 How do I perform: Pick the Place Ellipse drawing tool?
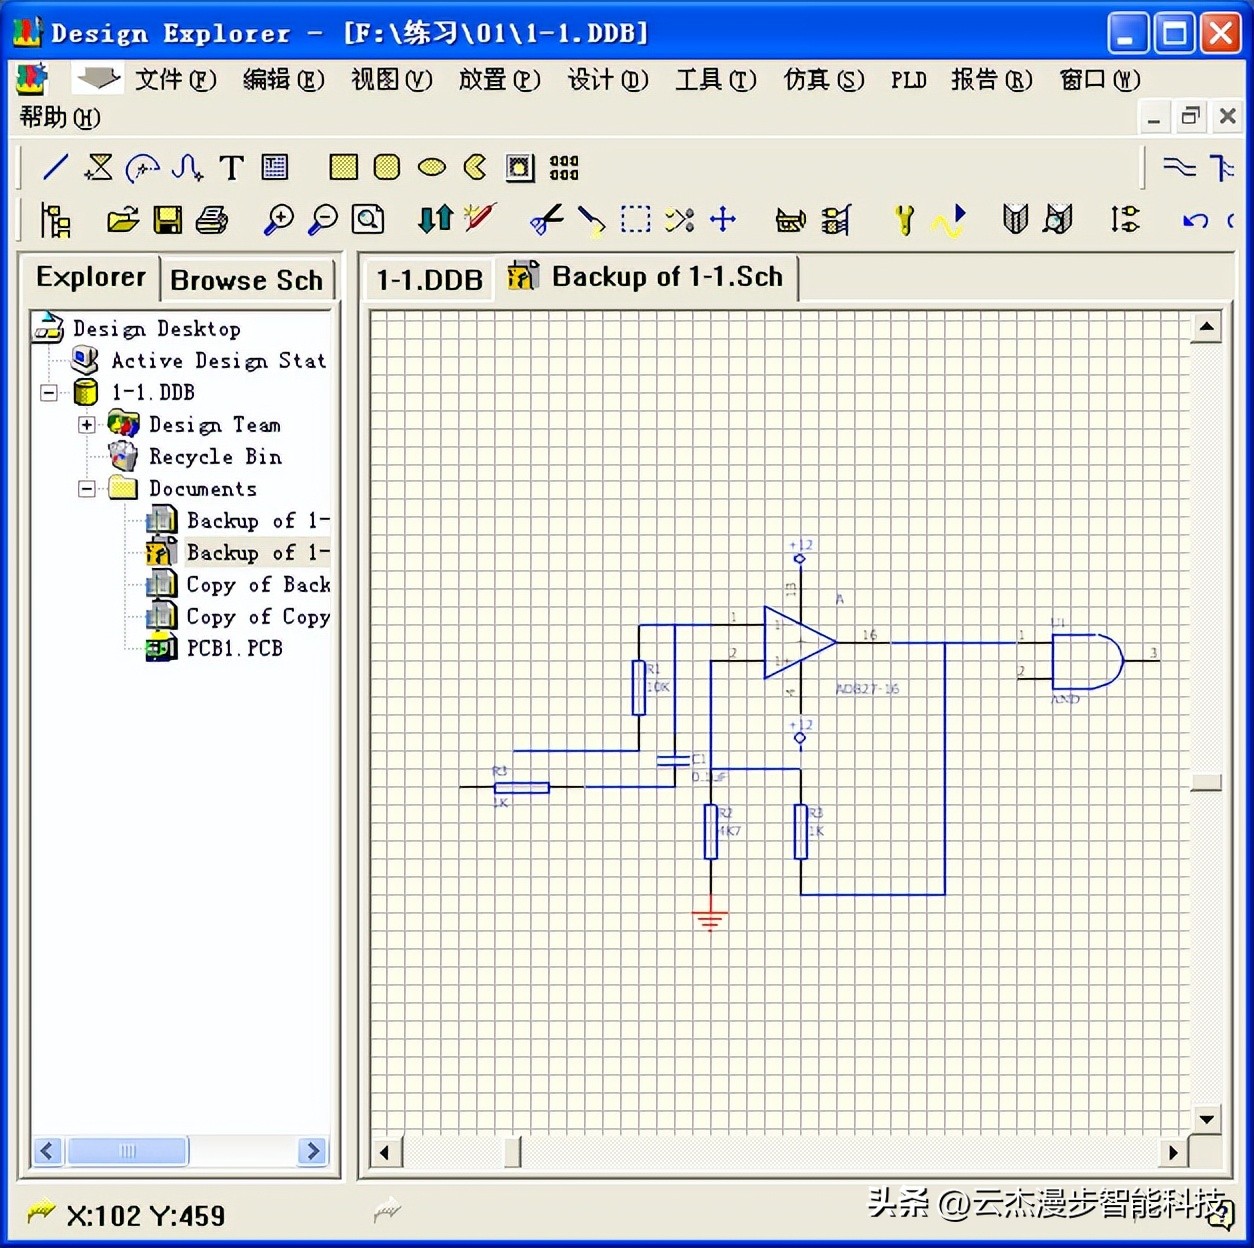(x=431, y=167)
